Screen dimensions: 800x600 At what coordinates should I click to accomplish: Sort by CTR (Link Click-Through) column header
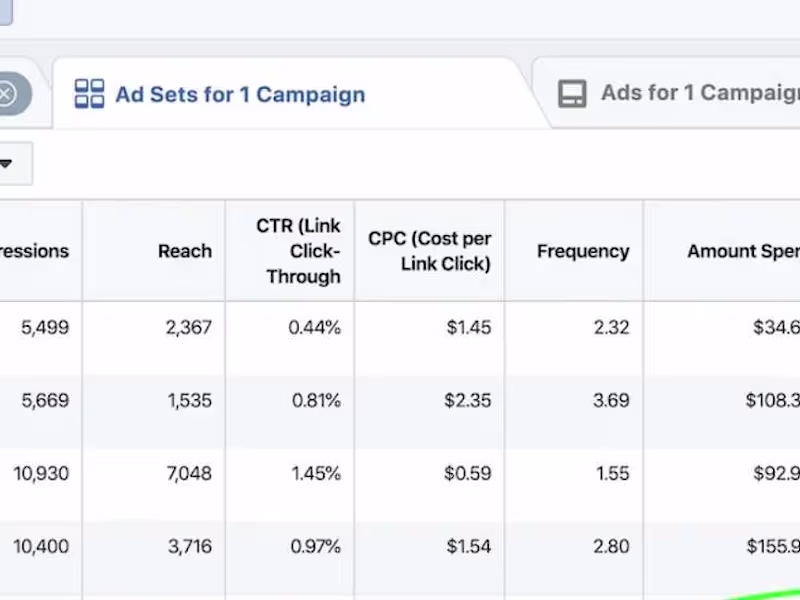[298, 251]
